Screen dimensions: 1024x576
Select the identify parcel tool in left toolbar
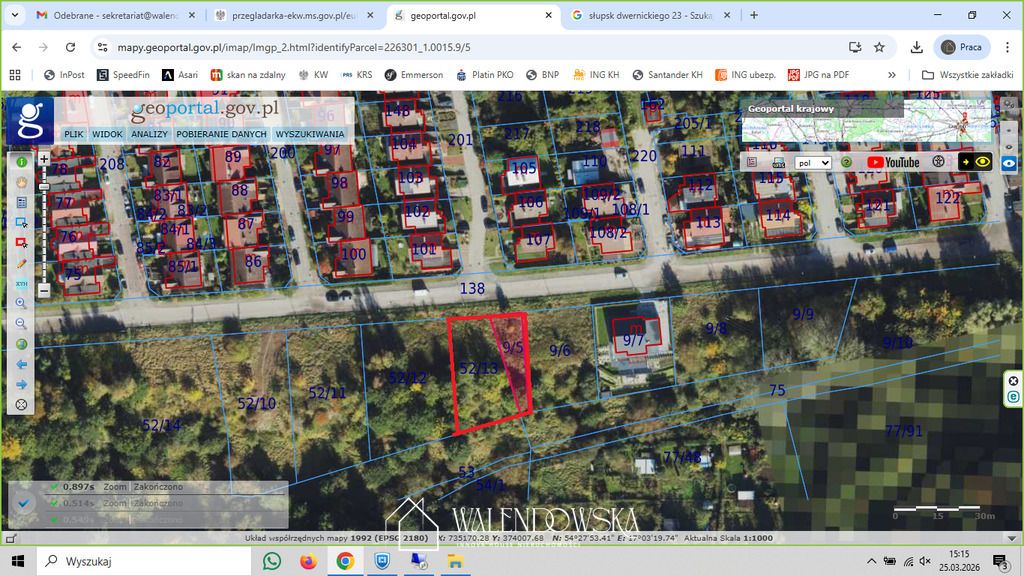tap(20, 242)
